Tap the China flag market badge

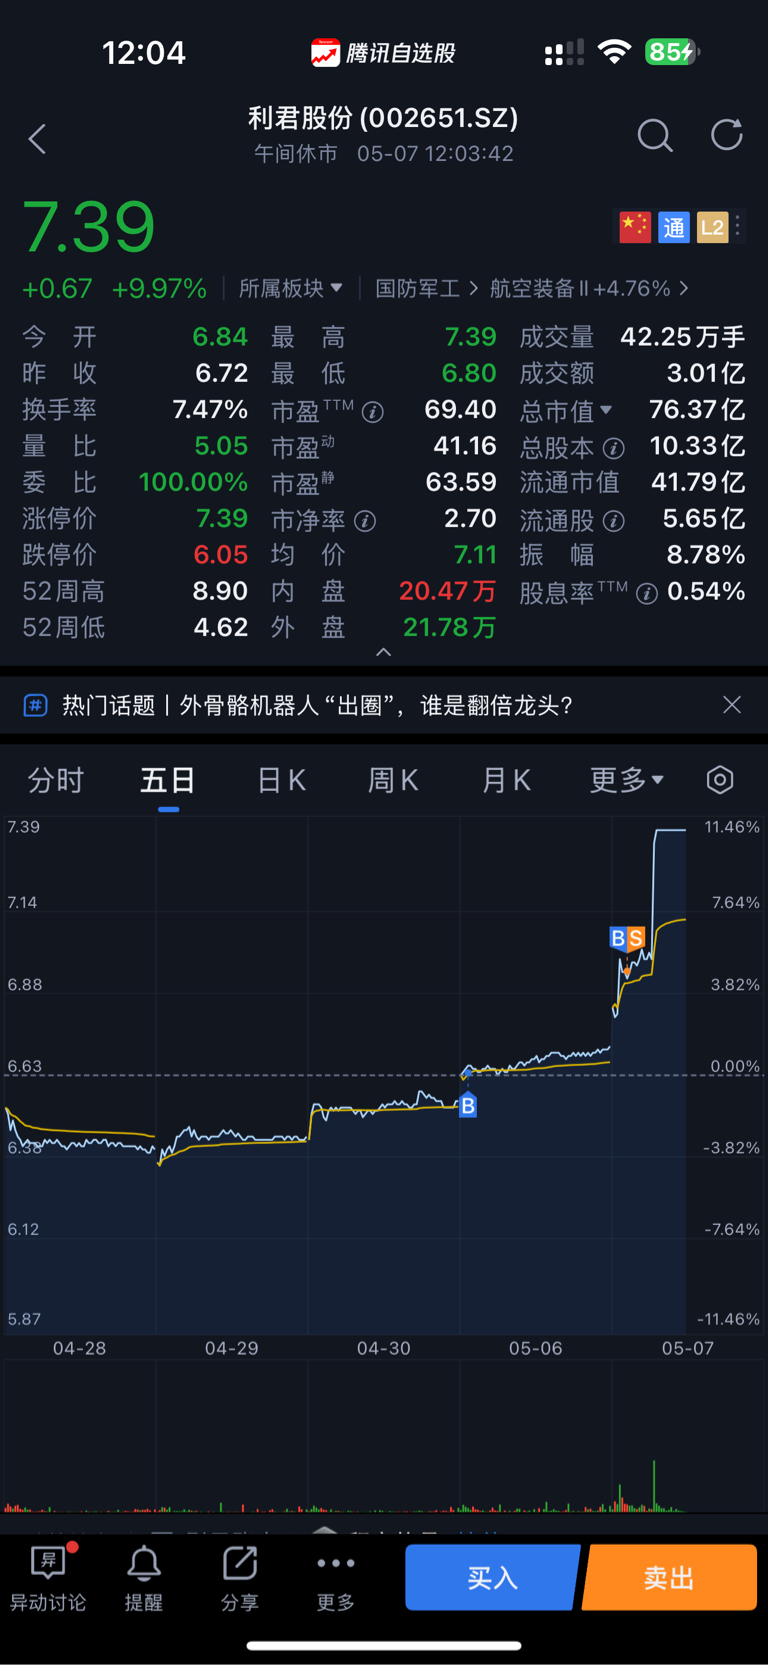(635, 227)
